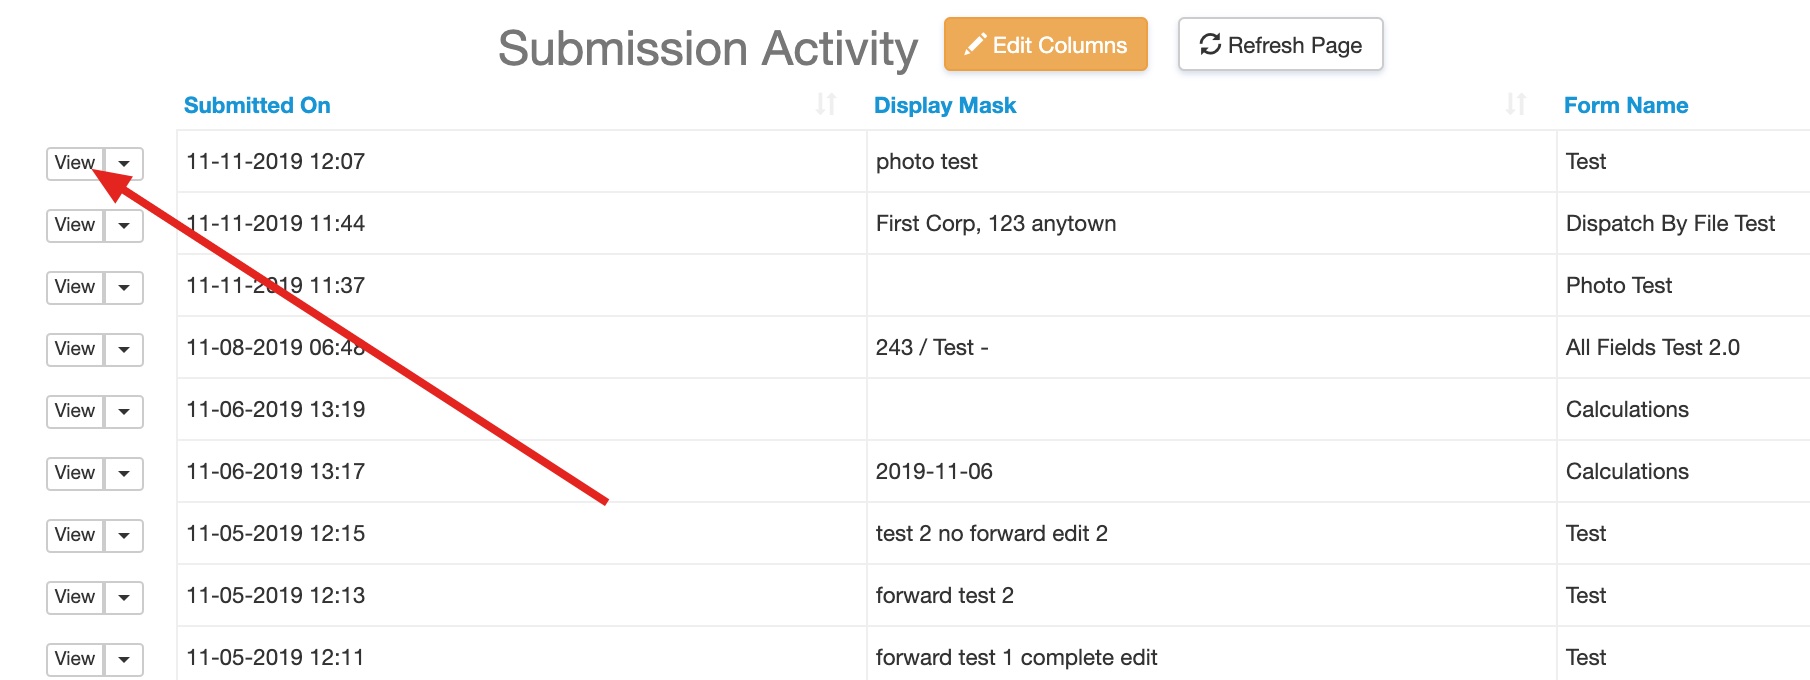This screenshot has height=680, width=1810.
Task: View the First Corp, 123 anytown submission
Action: pyautogui.click(x=75, y=225)
